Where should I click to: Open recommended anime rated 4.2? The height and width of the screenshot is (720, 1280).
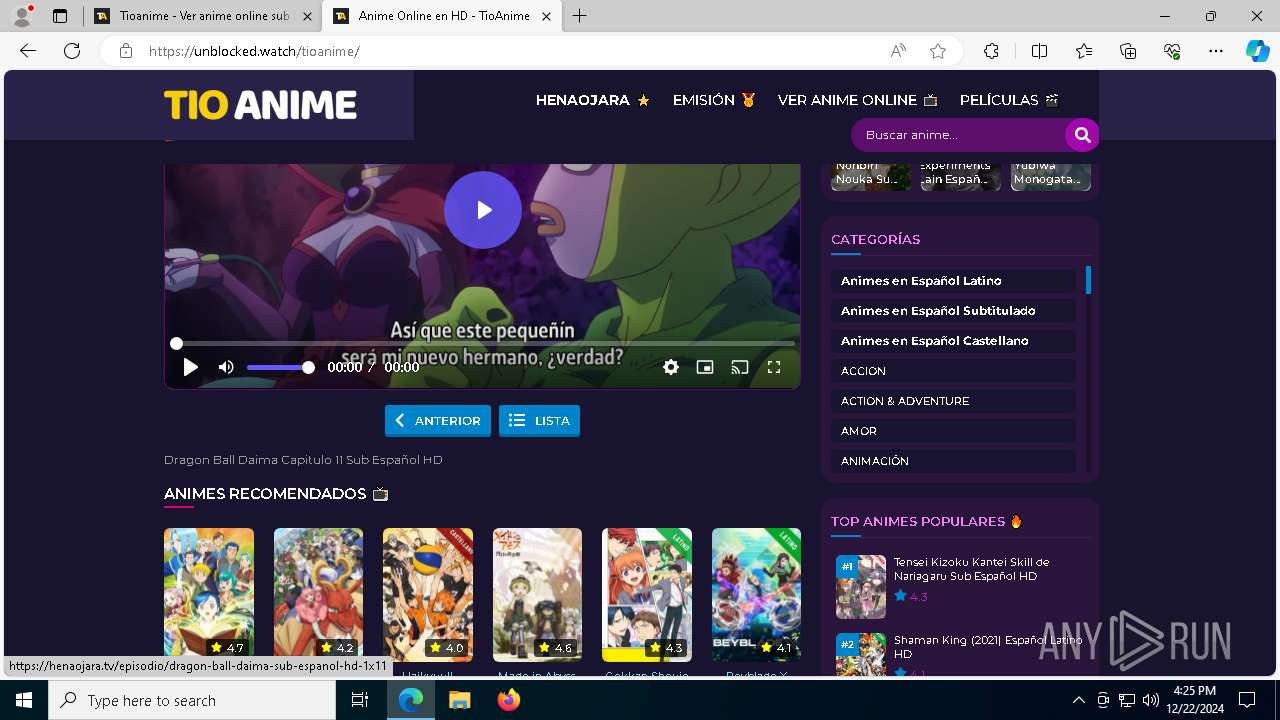coord(318,595)
